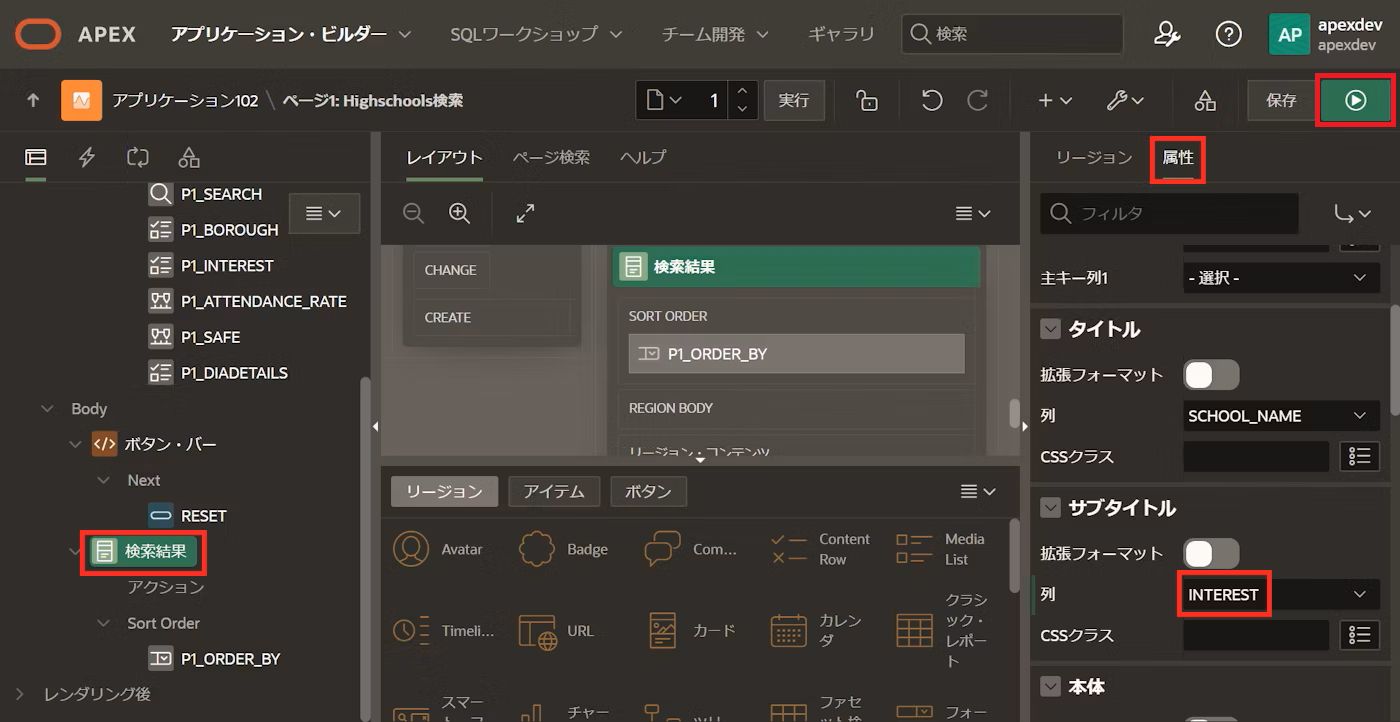Open サブタイトル CSSクラス picker list button
This screenshot has height=722, width=1400.
point(1359,635)
